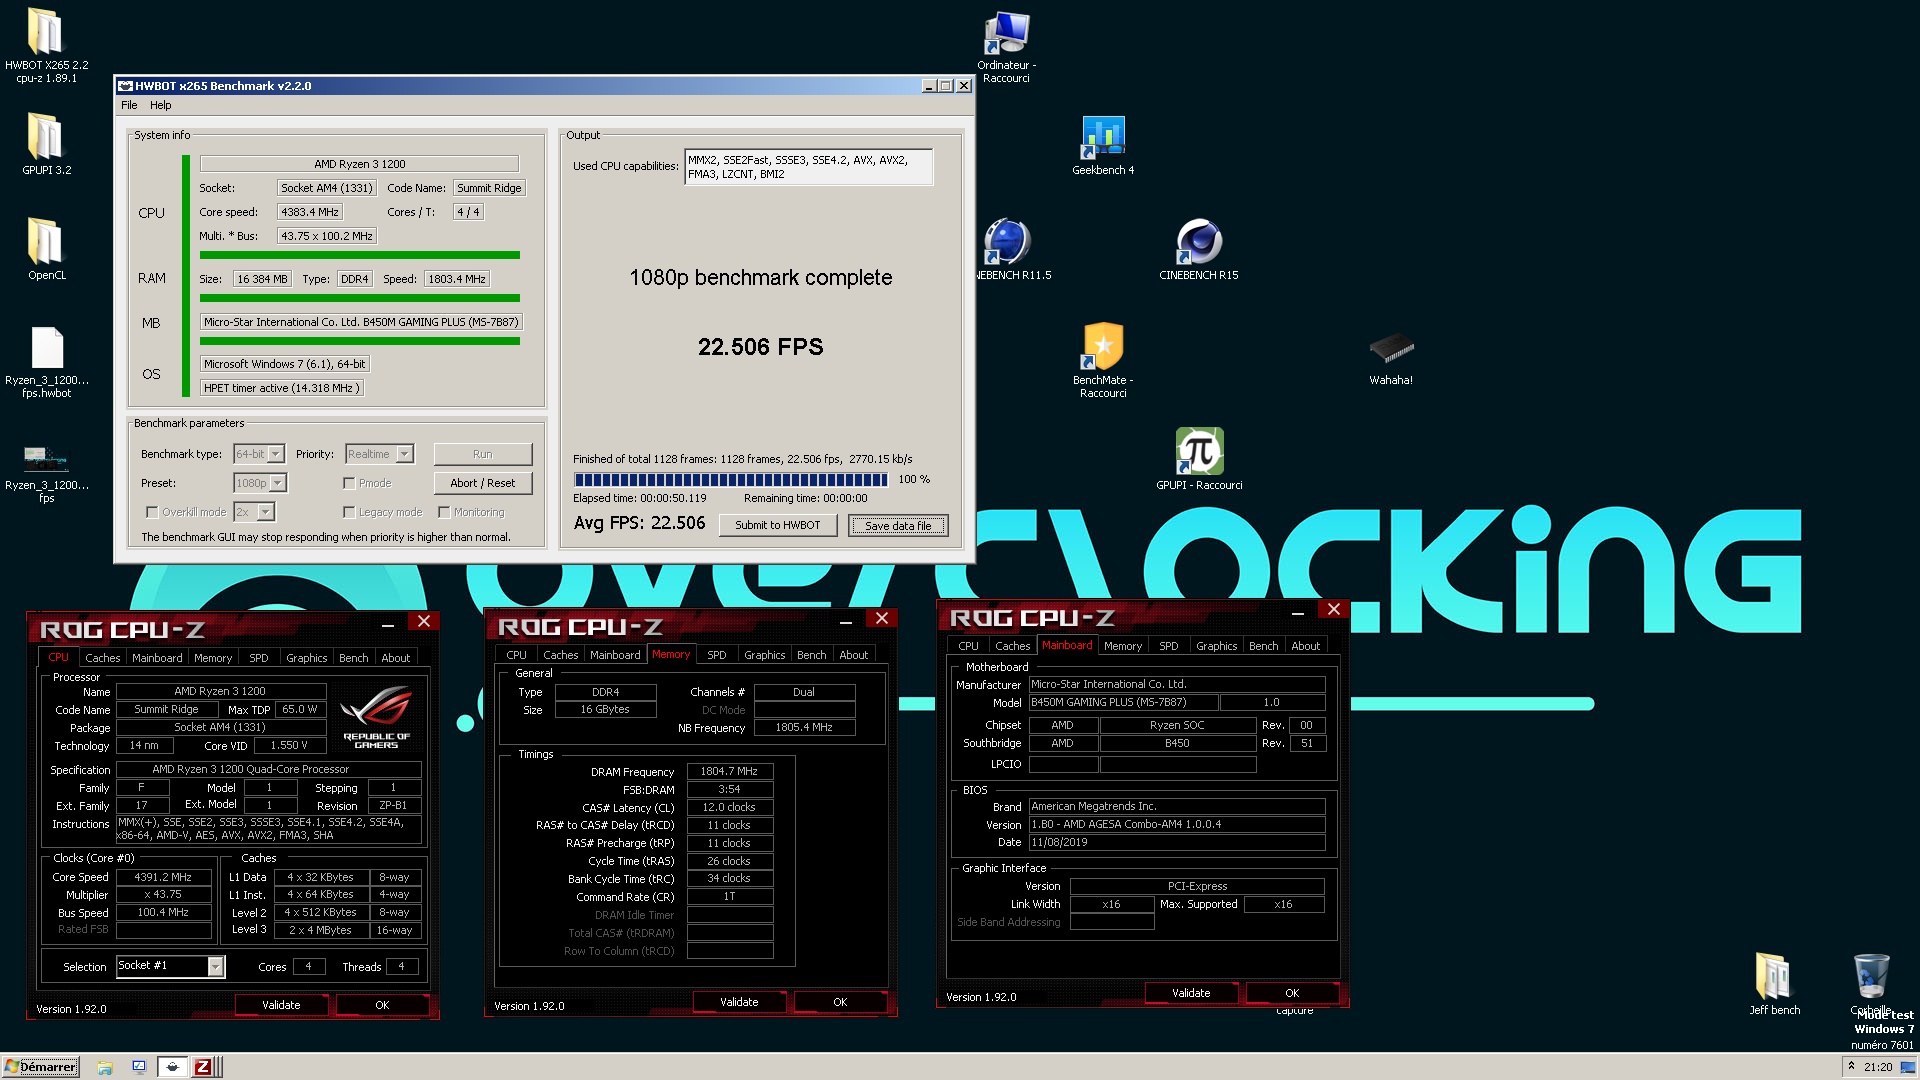Select the Ryzen_3_1200 fps screenshot thumbnail icon
Viewport: 1920px width, 1080px height.
pos(46,459)
